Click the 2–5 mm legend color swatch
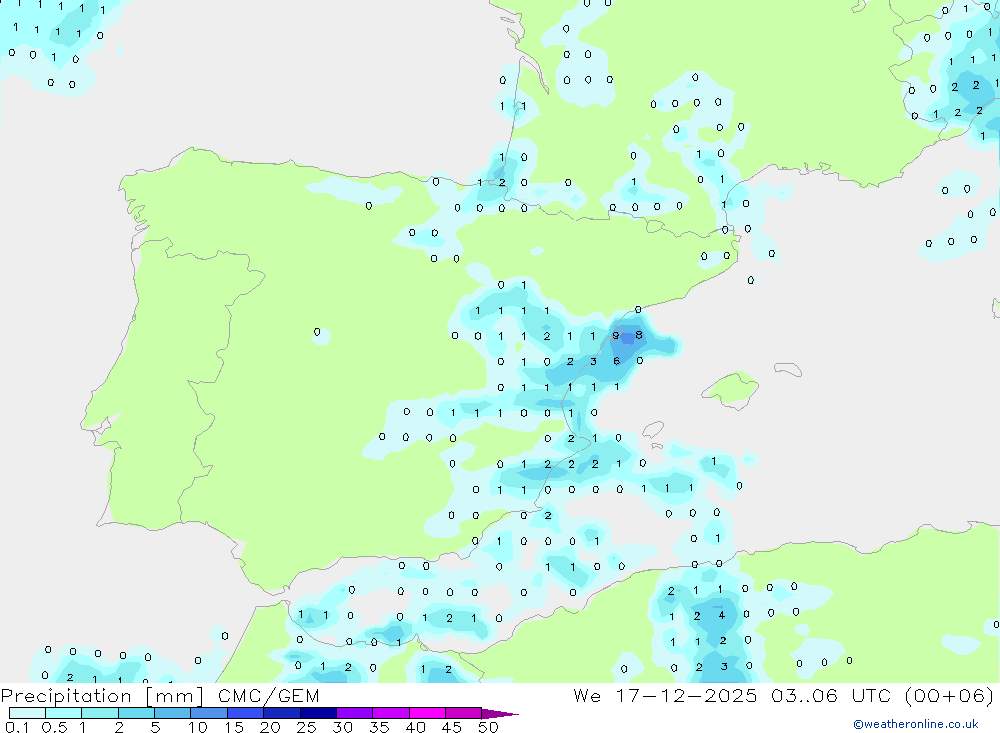 tap(136, 713)
